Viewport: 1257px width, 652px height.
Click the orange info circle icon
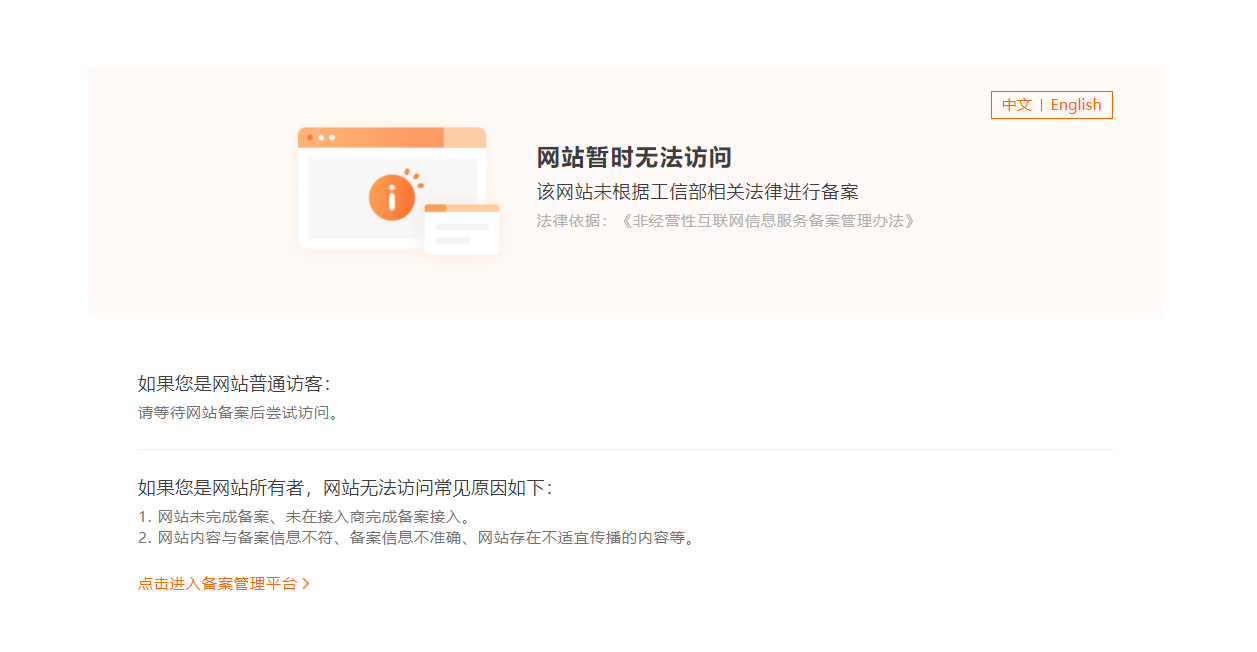point(392,197)
